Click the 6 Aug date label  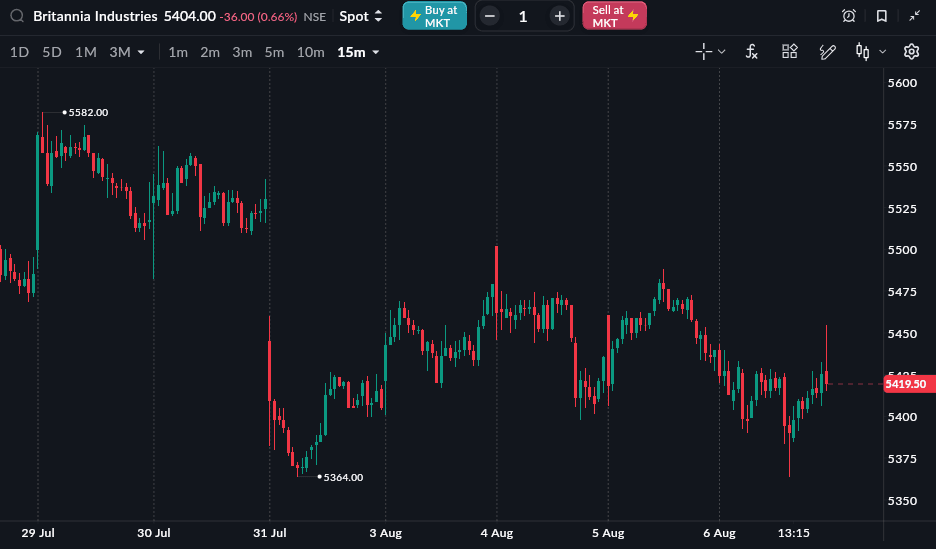(719, 533)
